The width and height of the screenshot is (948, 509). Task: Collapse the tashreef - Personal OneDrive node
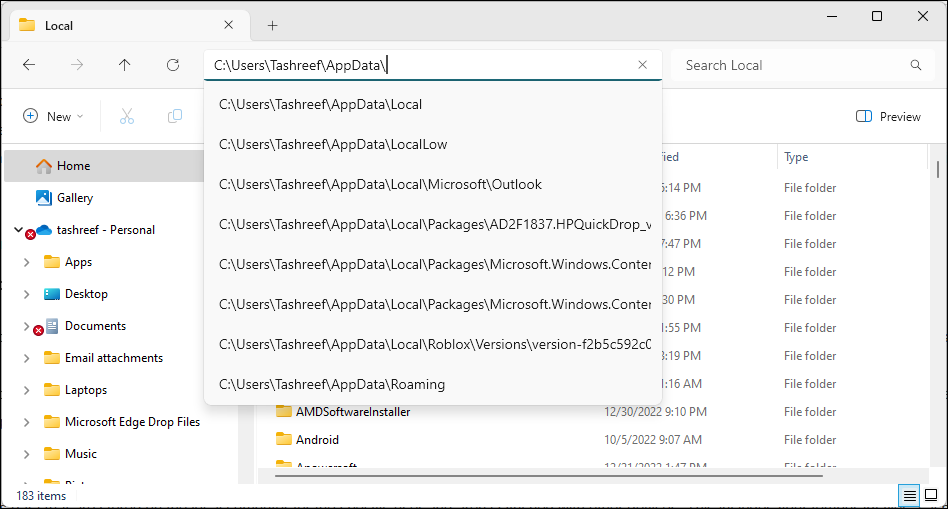point(18,230)
